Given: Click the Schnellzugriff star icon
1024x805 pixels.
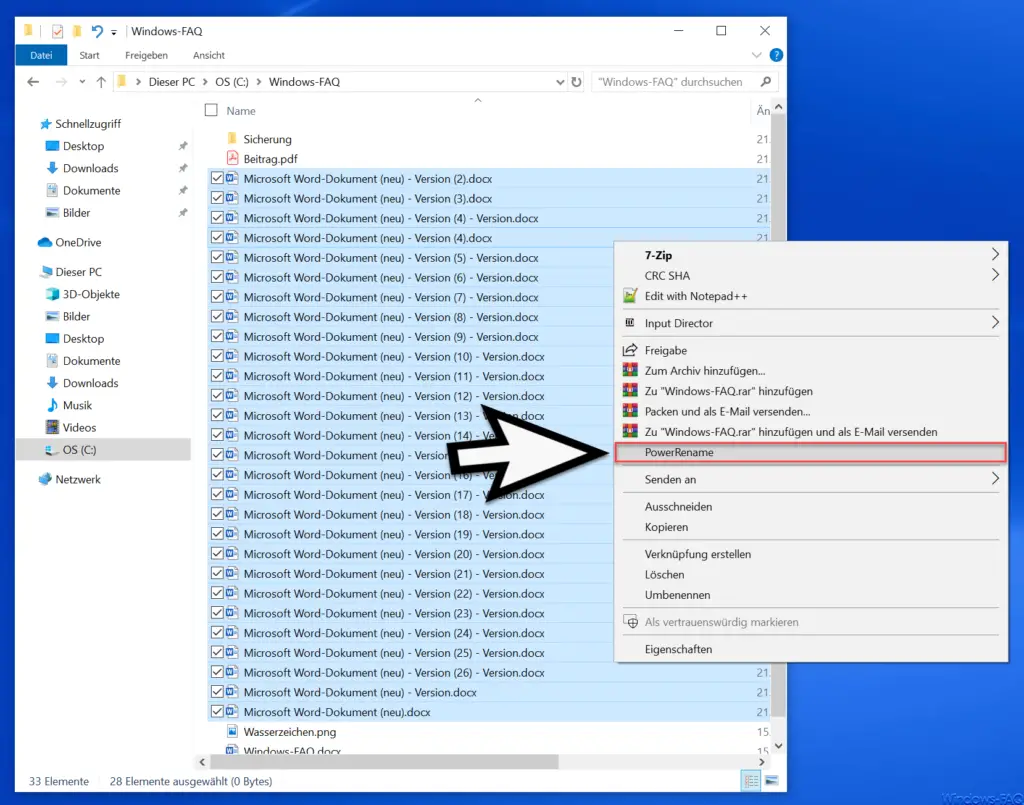Looking at the screenshot, I should pyautogui.click(x=46, y=123).
